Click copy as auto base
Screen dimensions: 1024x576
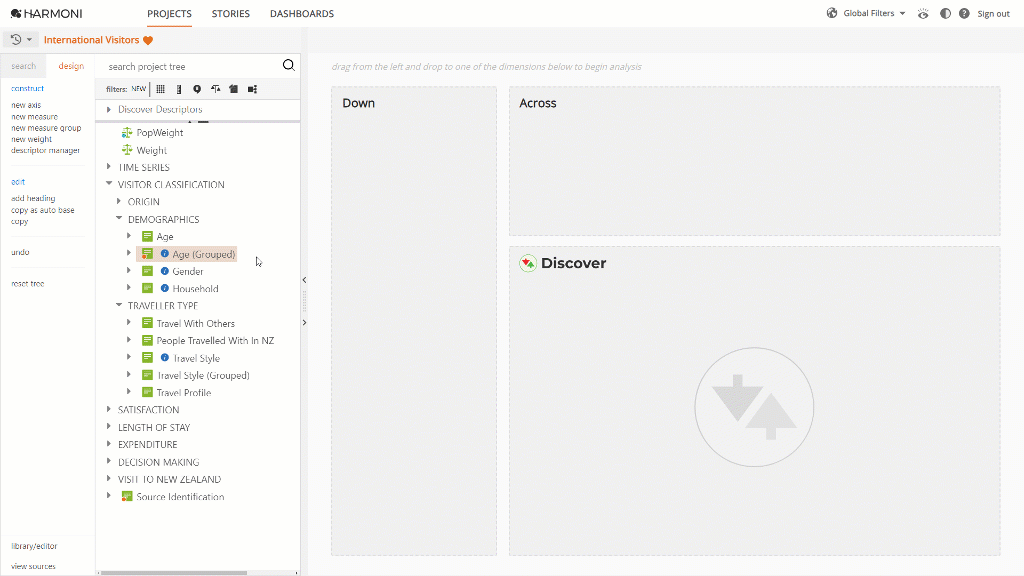(43, 210)
